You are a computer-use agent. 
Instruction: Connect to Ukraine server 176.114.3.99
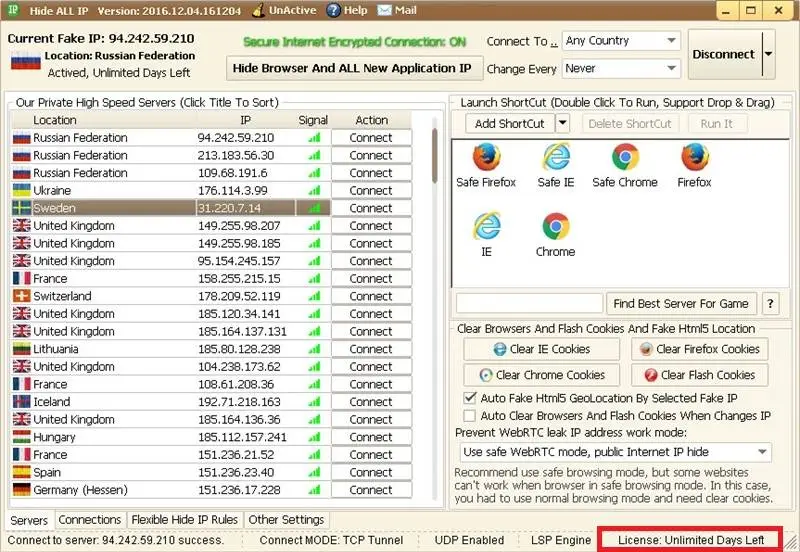pos(371,190)
